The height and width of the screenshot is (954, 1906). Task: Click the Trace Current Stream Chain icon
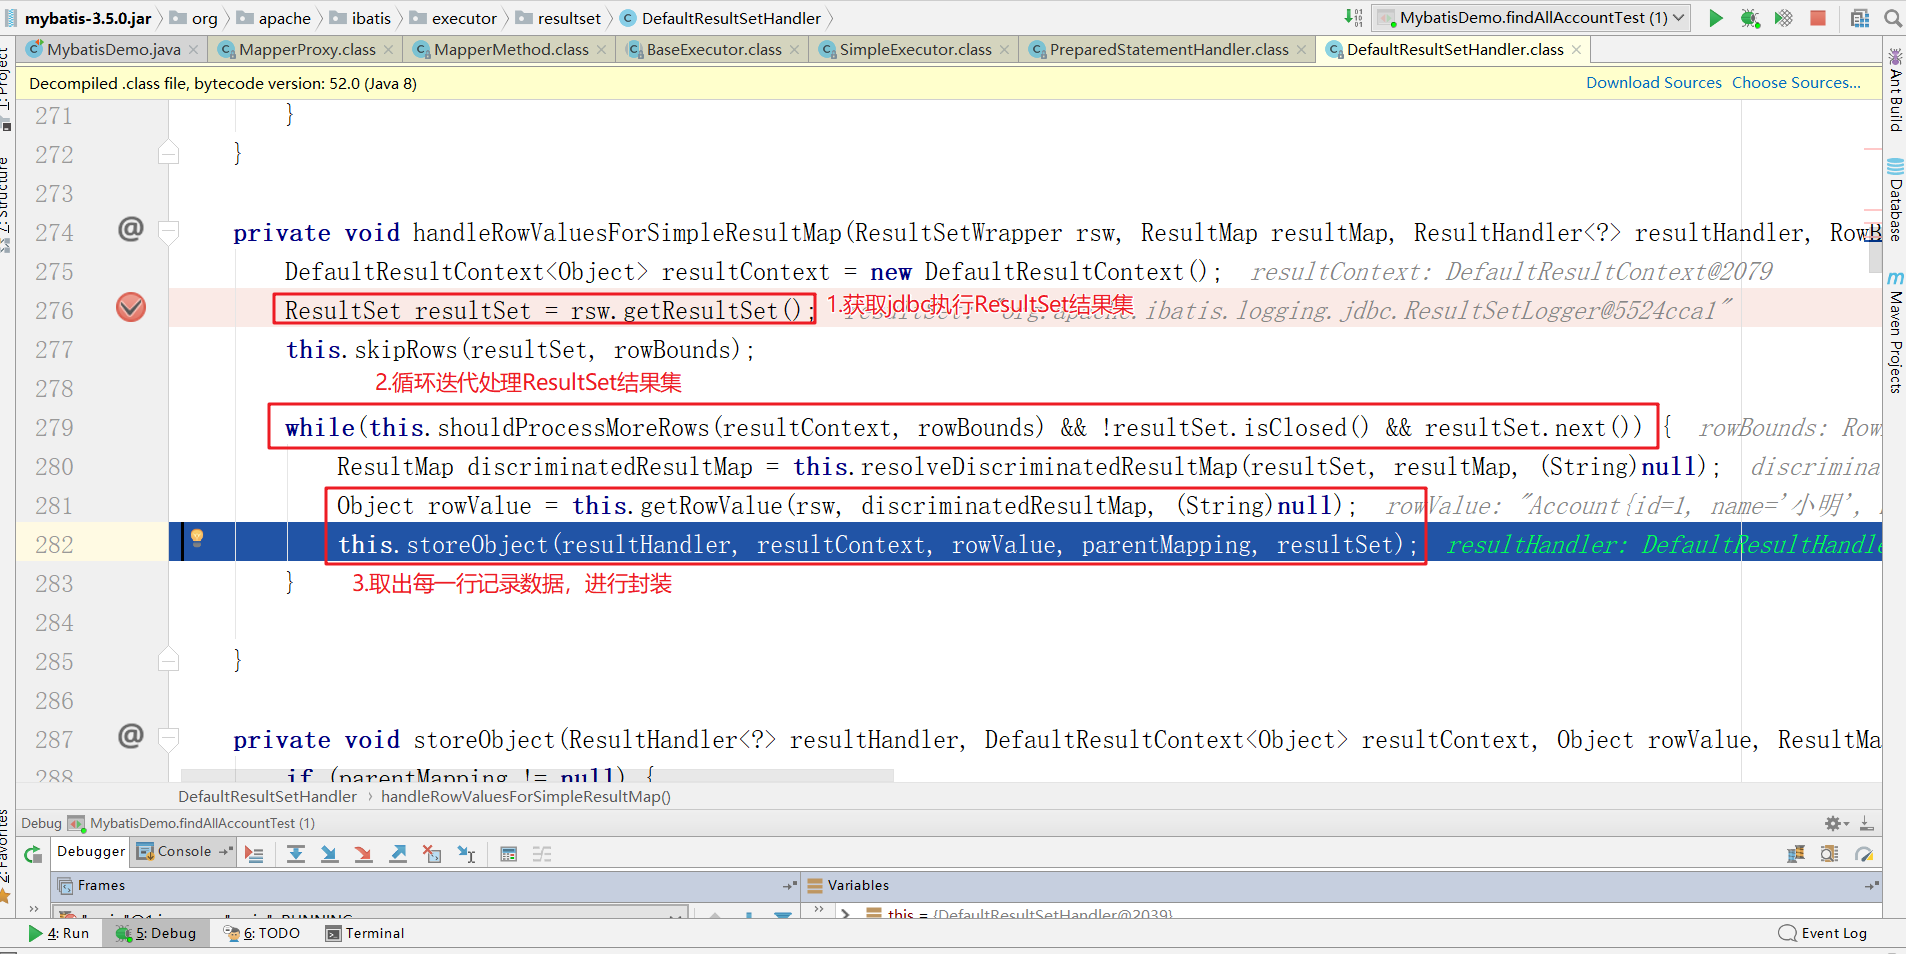[542, 855]
